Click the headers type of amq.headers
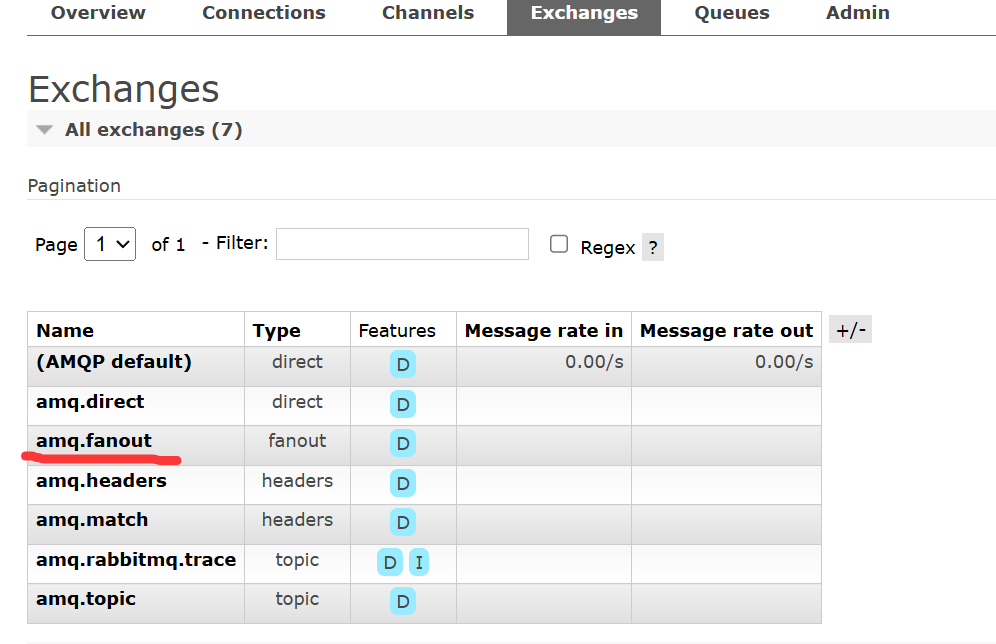 297,481
